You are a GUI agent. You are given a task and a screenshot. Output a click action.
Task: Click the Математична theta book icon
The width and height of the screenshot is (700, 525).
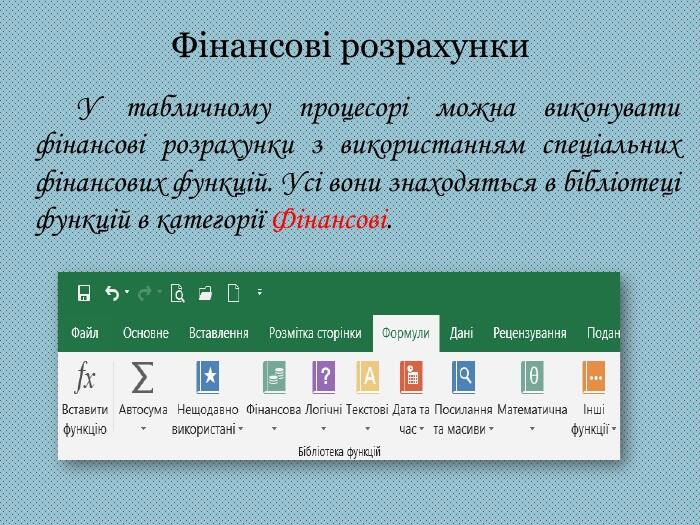pos(532,378)
